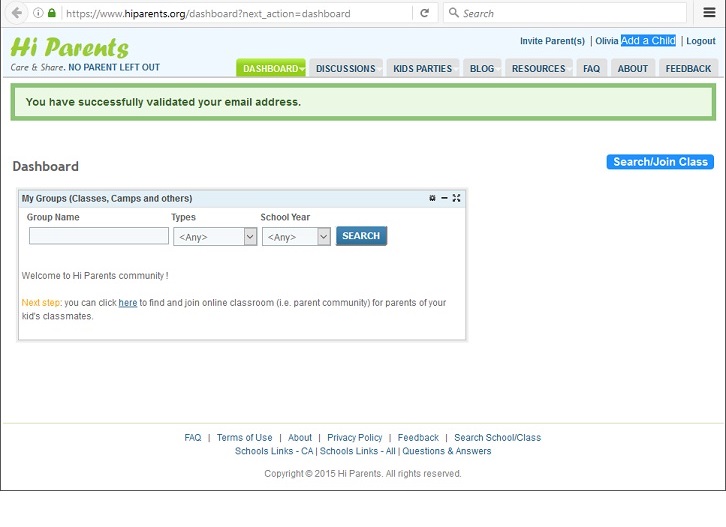
Task: Focus the Group Name input field
Action: (x=99, y=236)
